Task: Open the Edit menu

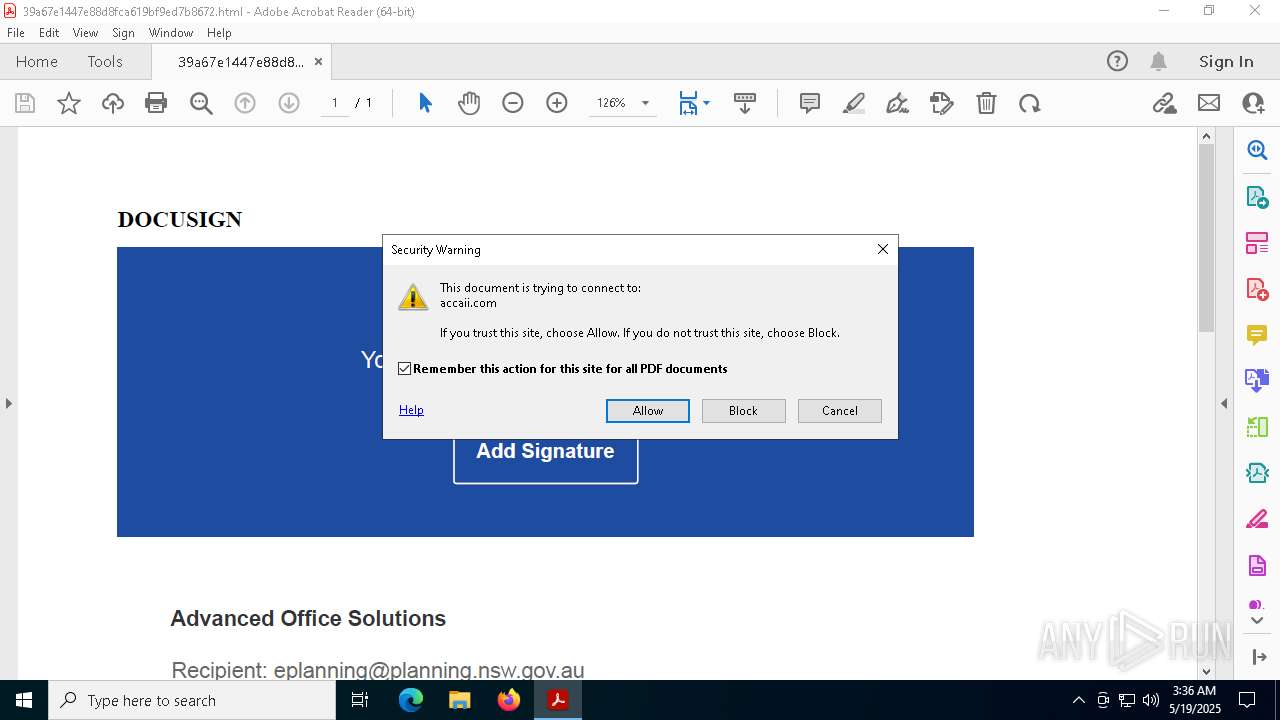Action: pyautogui.click(x=49, y=33)
